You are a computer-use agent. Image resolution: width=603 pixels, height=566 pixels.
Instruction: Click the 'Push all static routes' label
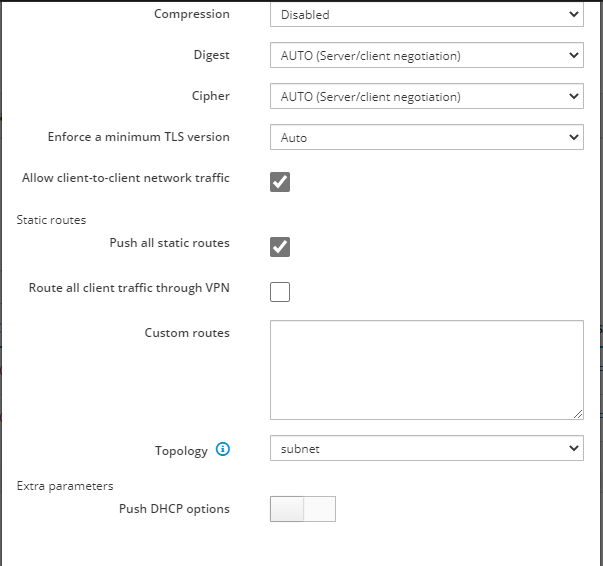(170, 243)
